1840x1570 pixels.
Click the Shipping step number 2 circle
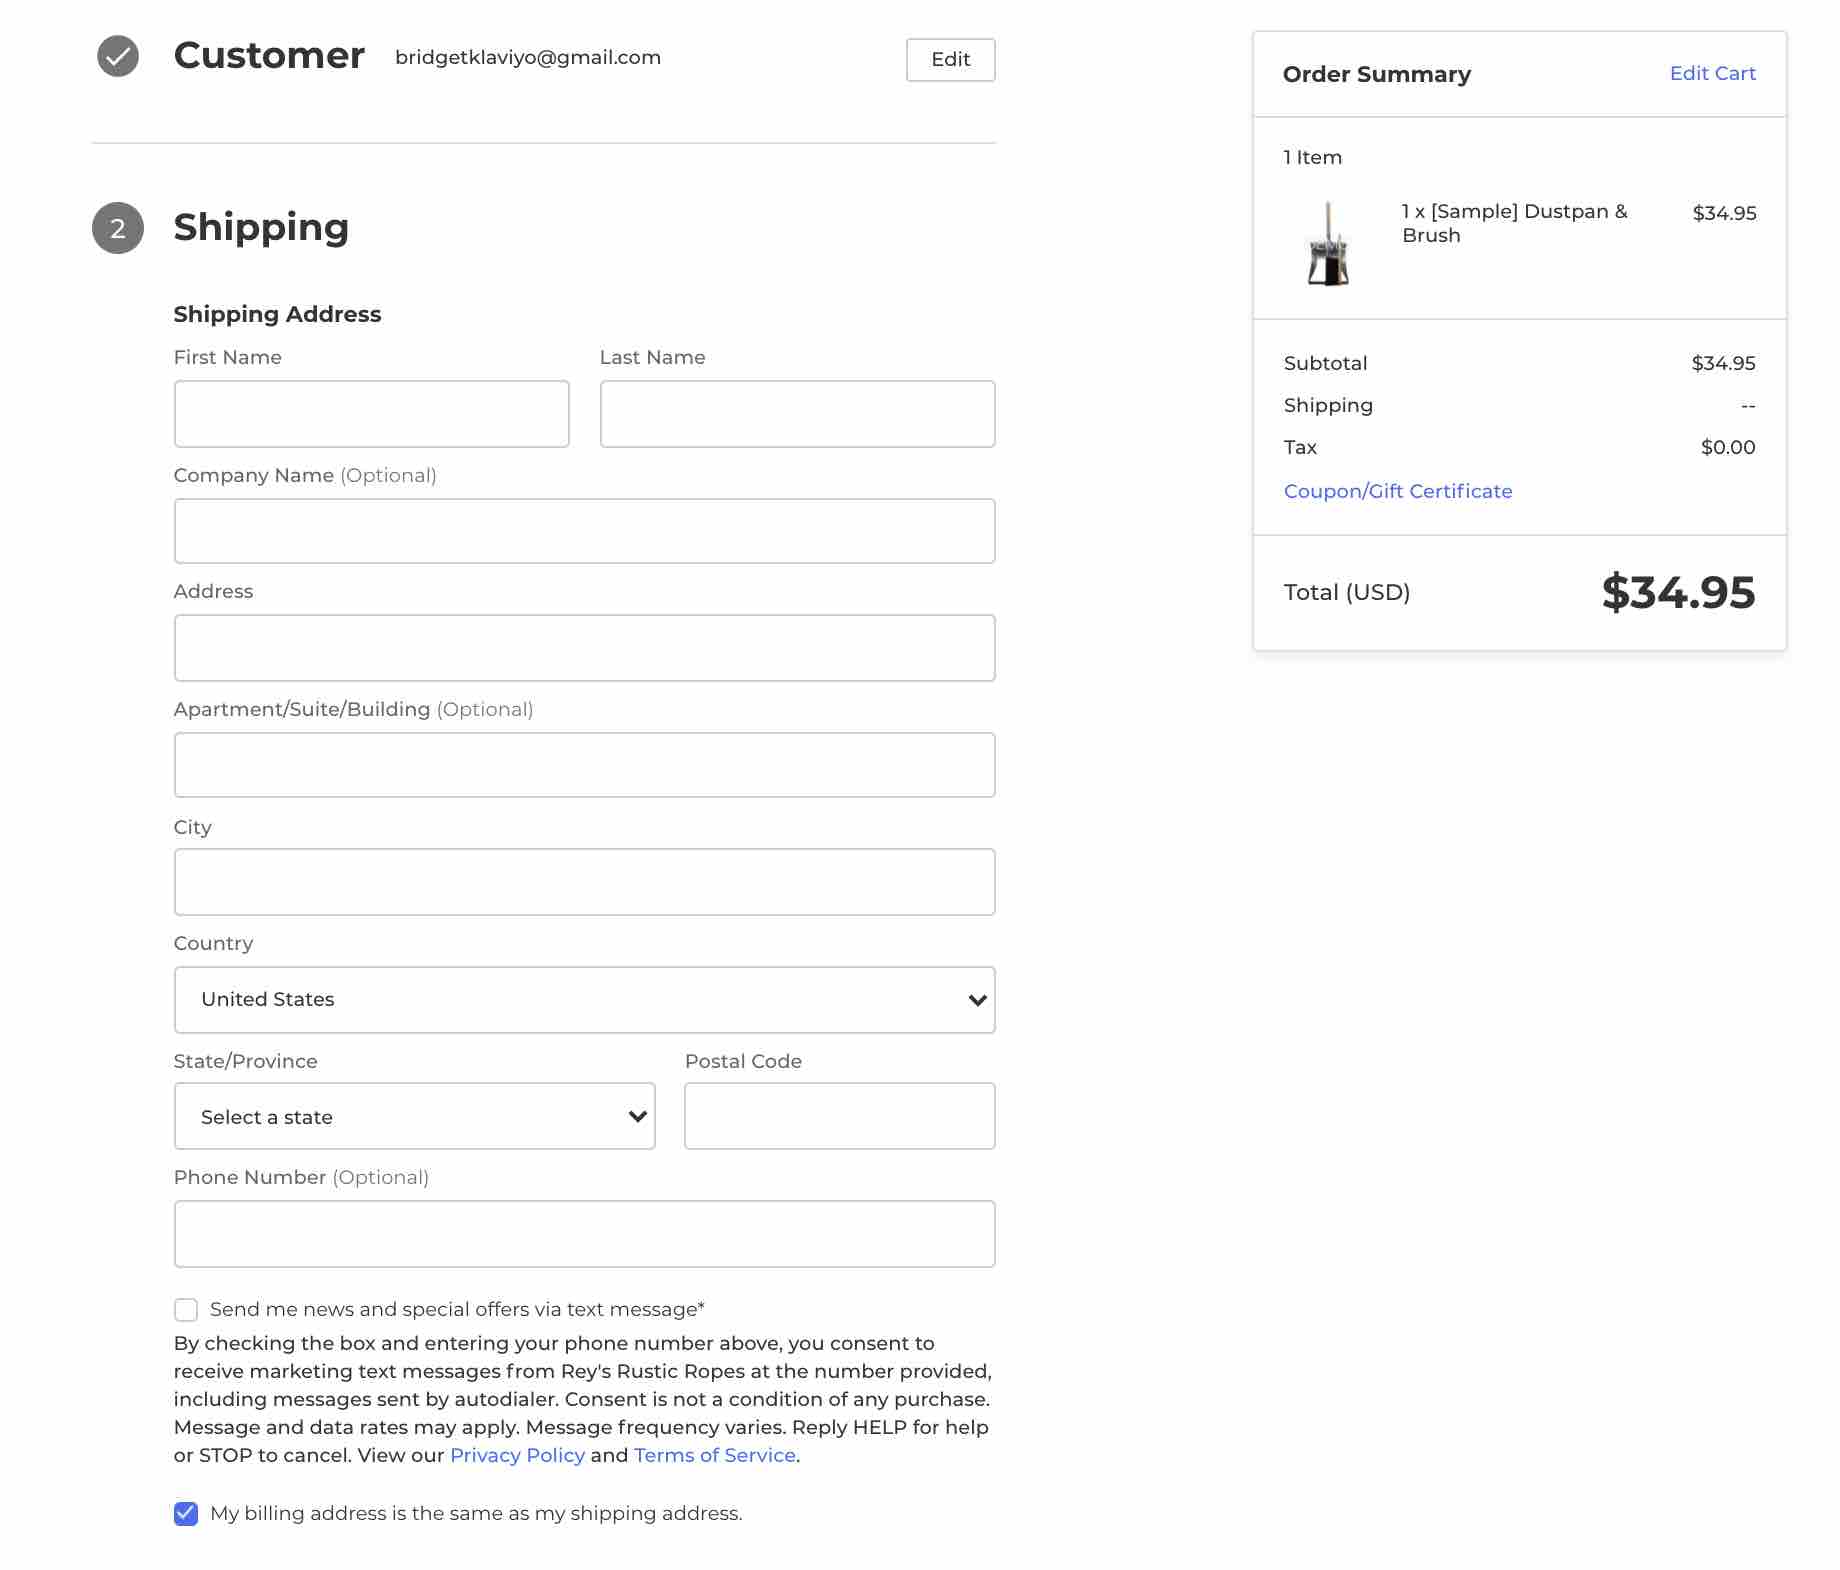[x=118, y=228]
